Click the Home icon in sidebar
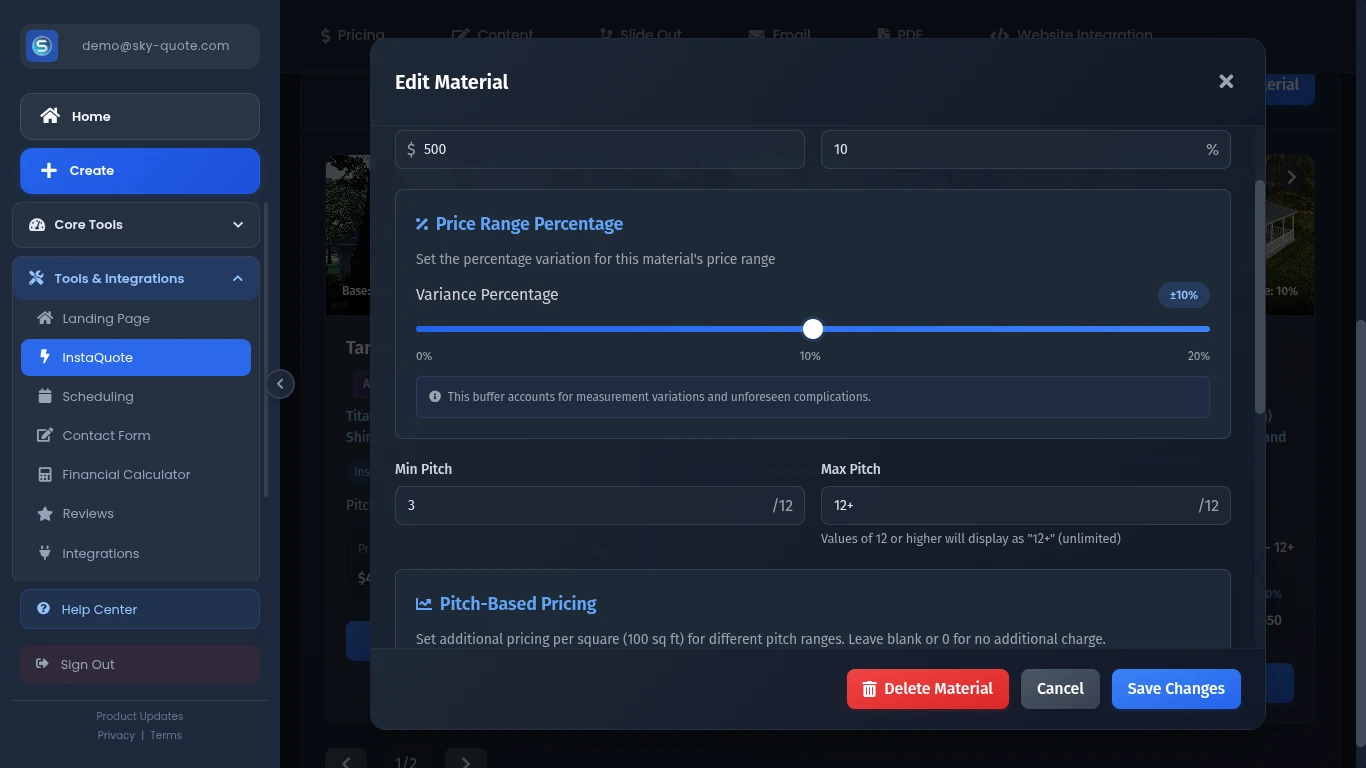Viewport: 1366px width, 768px height. [x=49, y=116]
